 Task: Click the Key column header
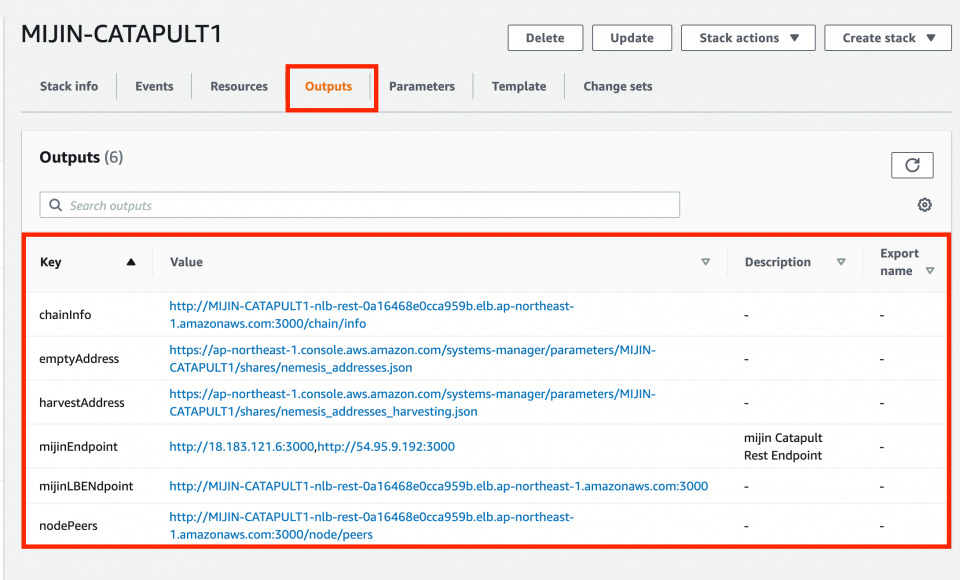(x=51, y=262)
